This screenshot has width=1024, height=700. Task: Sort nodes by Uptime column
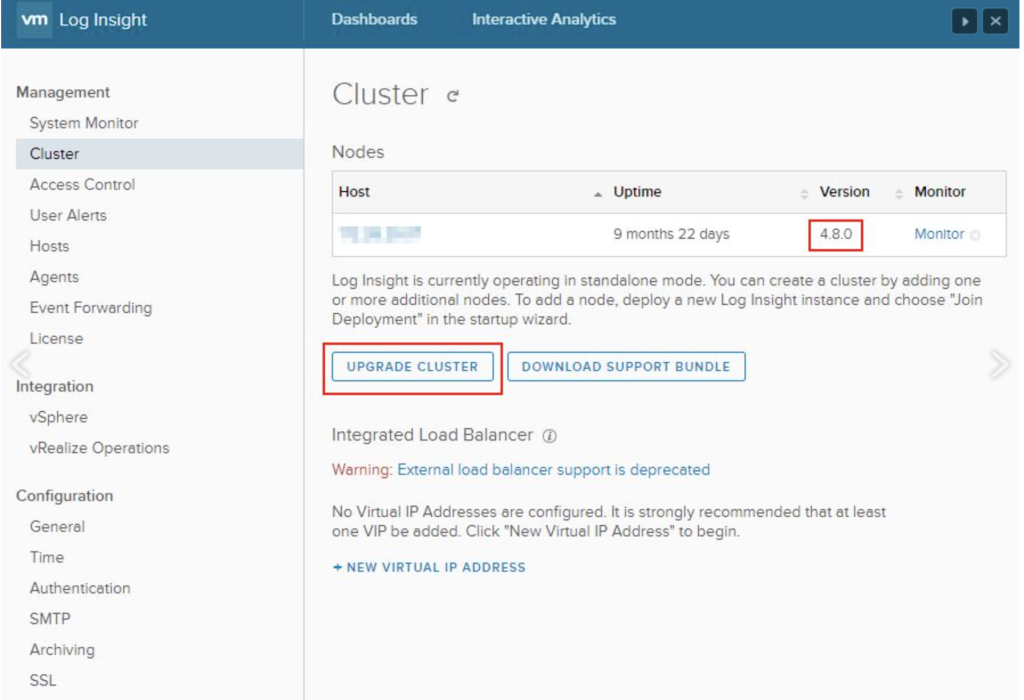point(637,192)
